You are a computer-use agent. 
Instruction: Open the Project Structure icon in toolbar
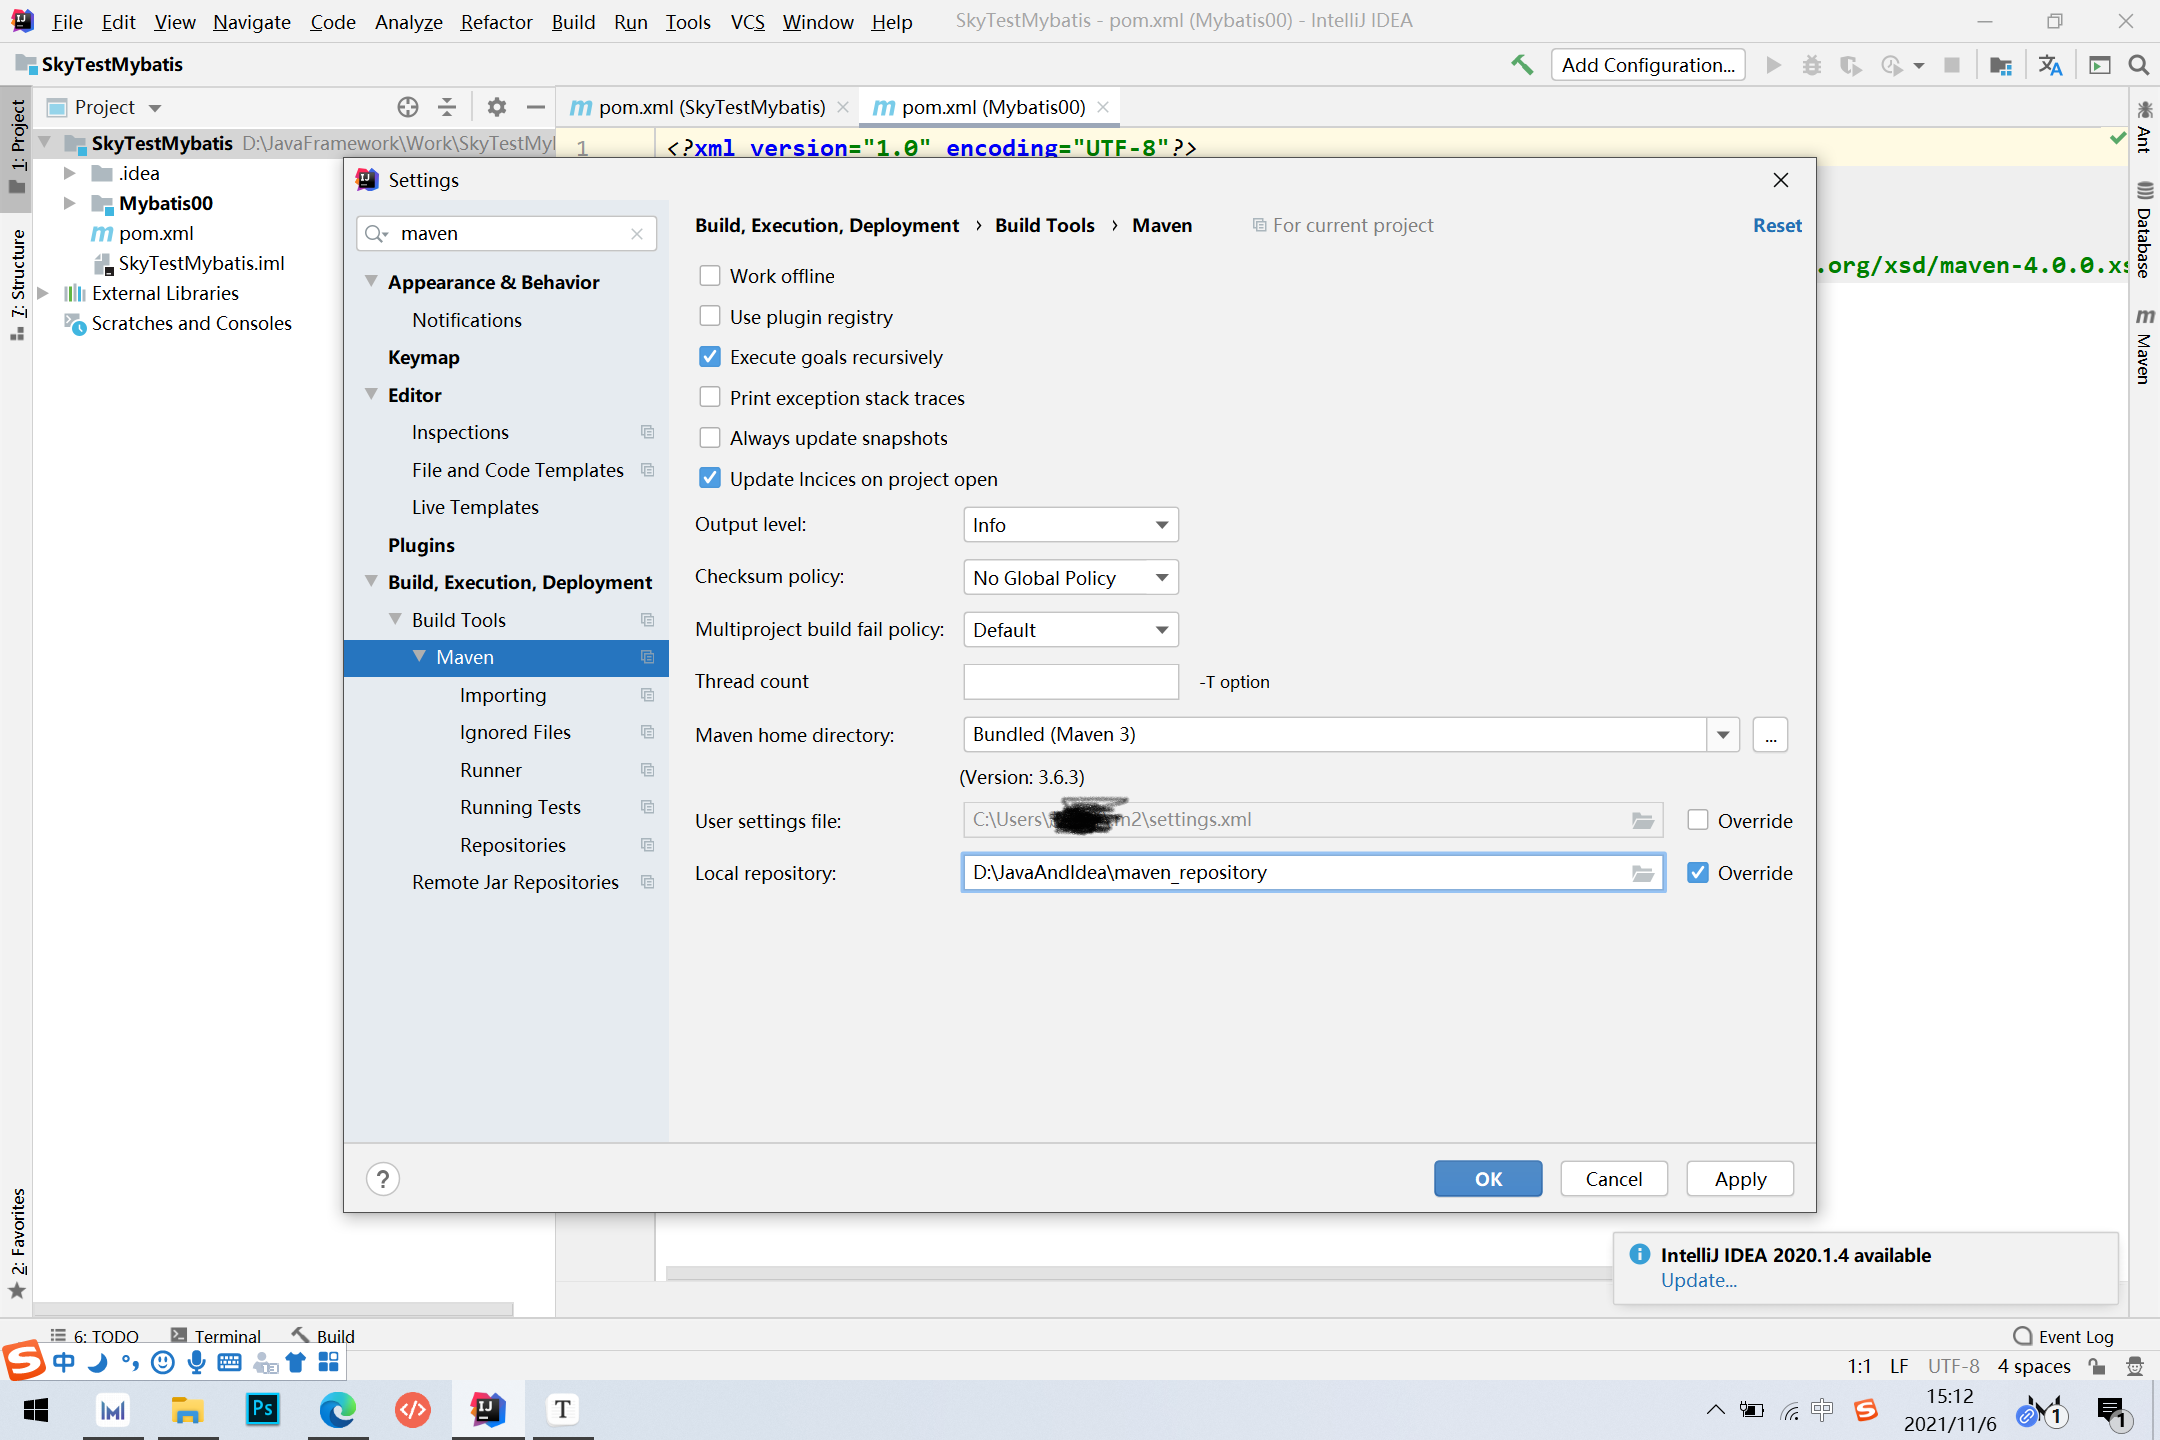[x=2000, y=65]
